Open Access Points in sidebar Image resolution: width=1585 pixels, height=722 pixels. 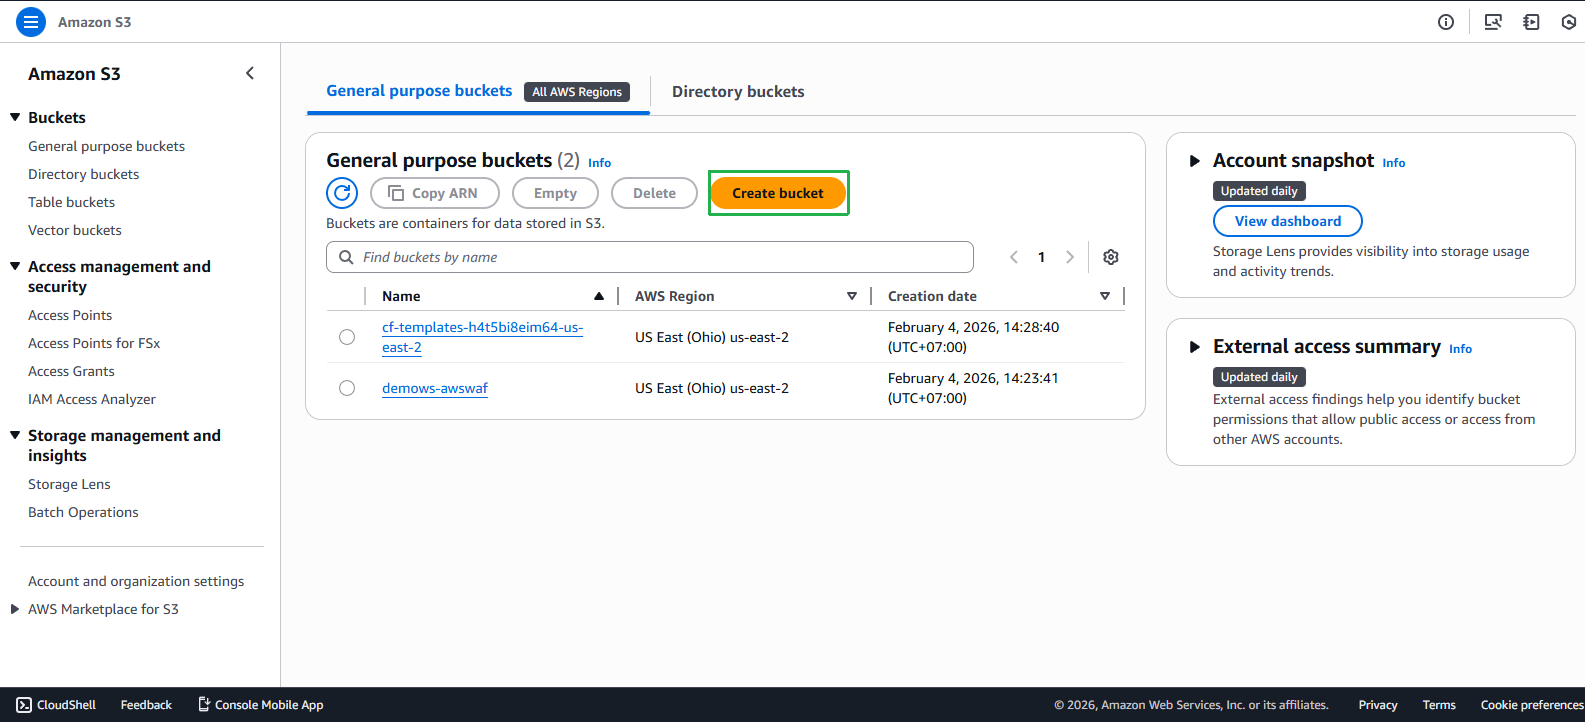tap(70, 315)
